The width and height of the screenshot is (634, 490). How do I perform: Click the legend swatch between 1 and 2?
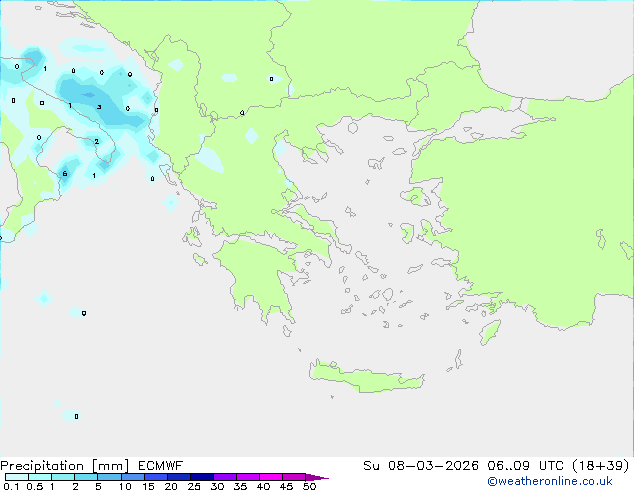[x=63, y=477]
